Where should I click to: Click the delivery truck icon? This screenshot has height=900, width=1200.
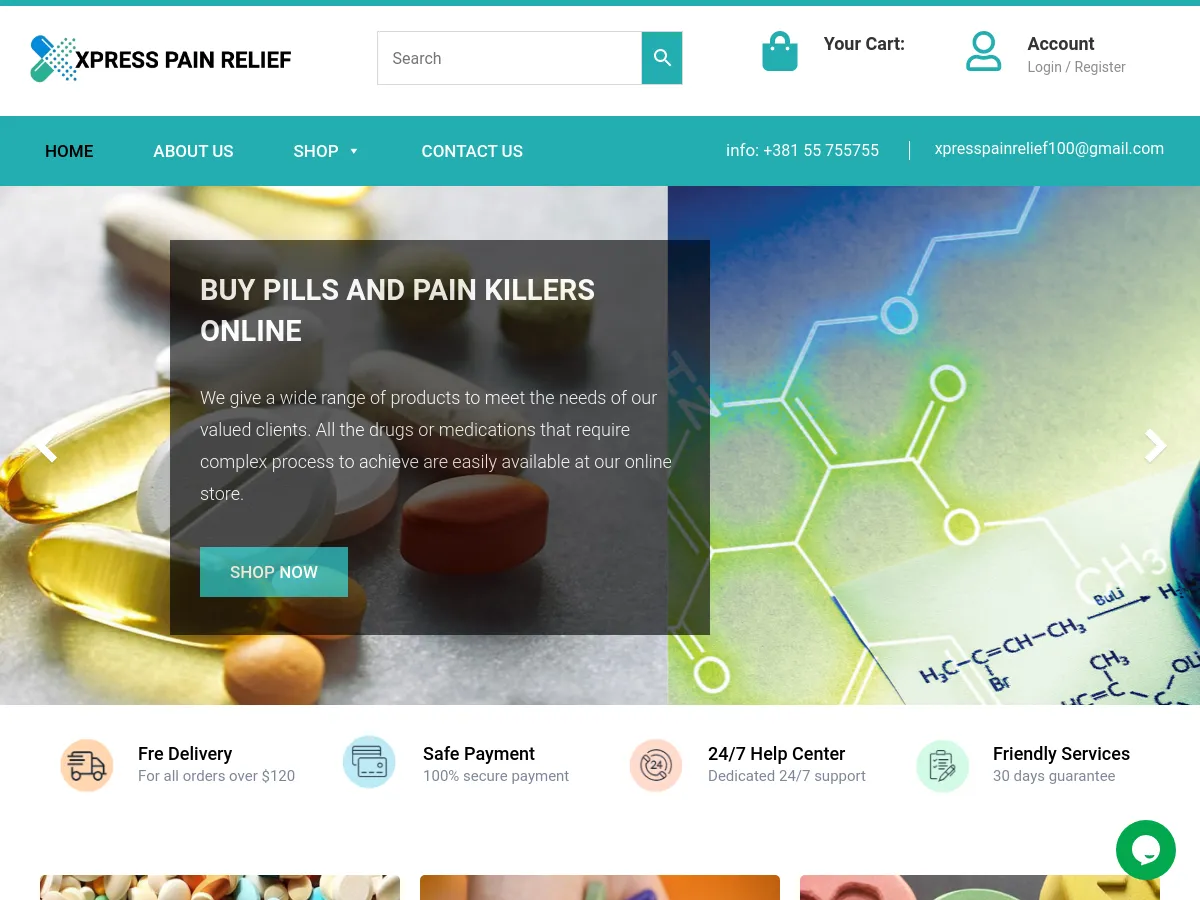[87, 765]
